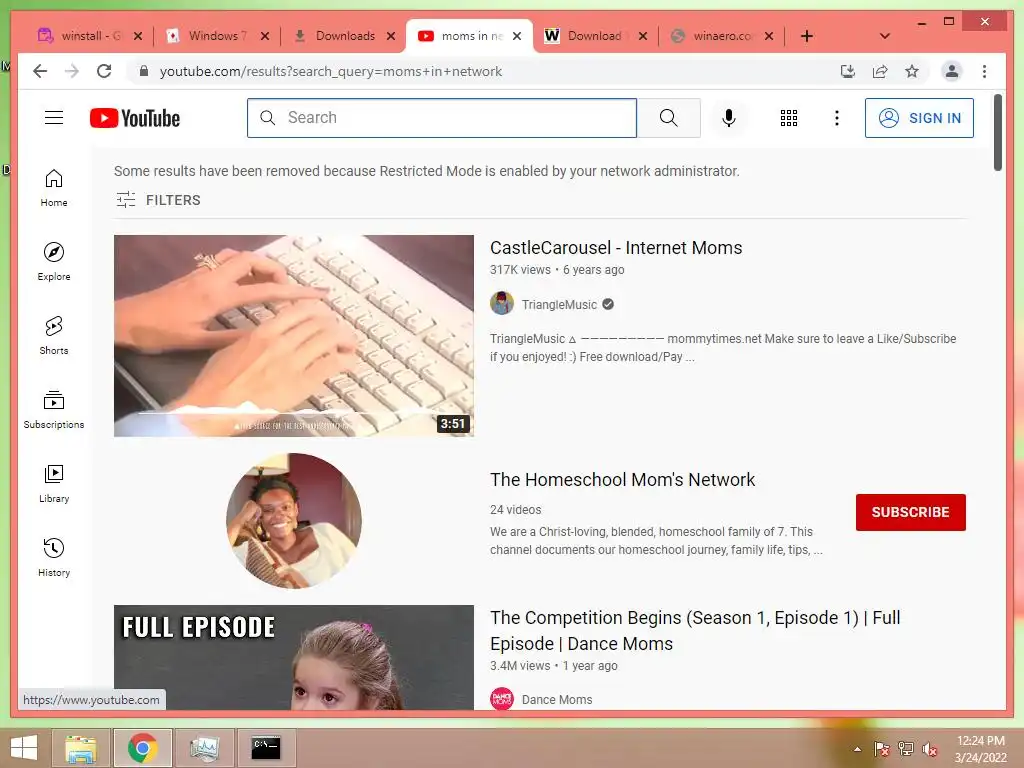
Task: Open Shorts in the sidebar
Action: tap(54, 336)
